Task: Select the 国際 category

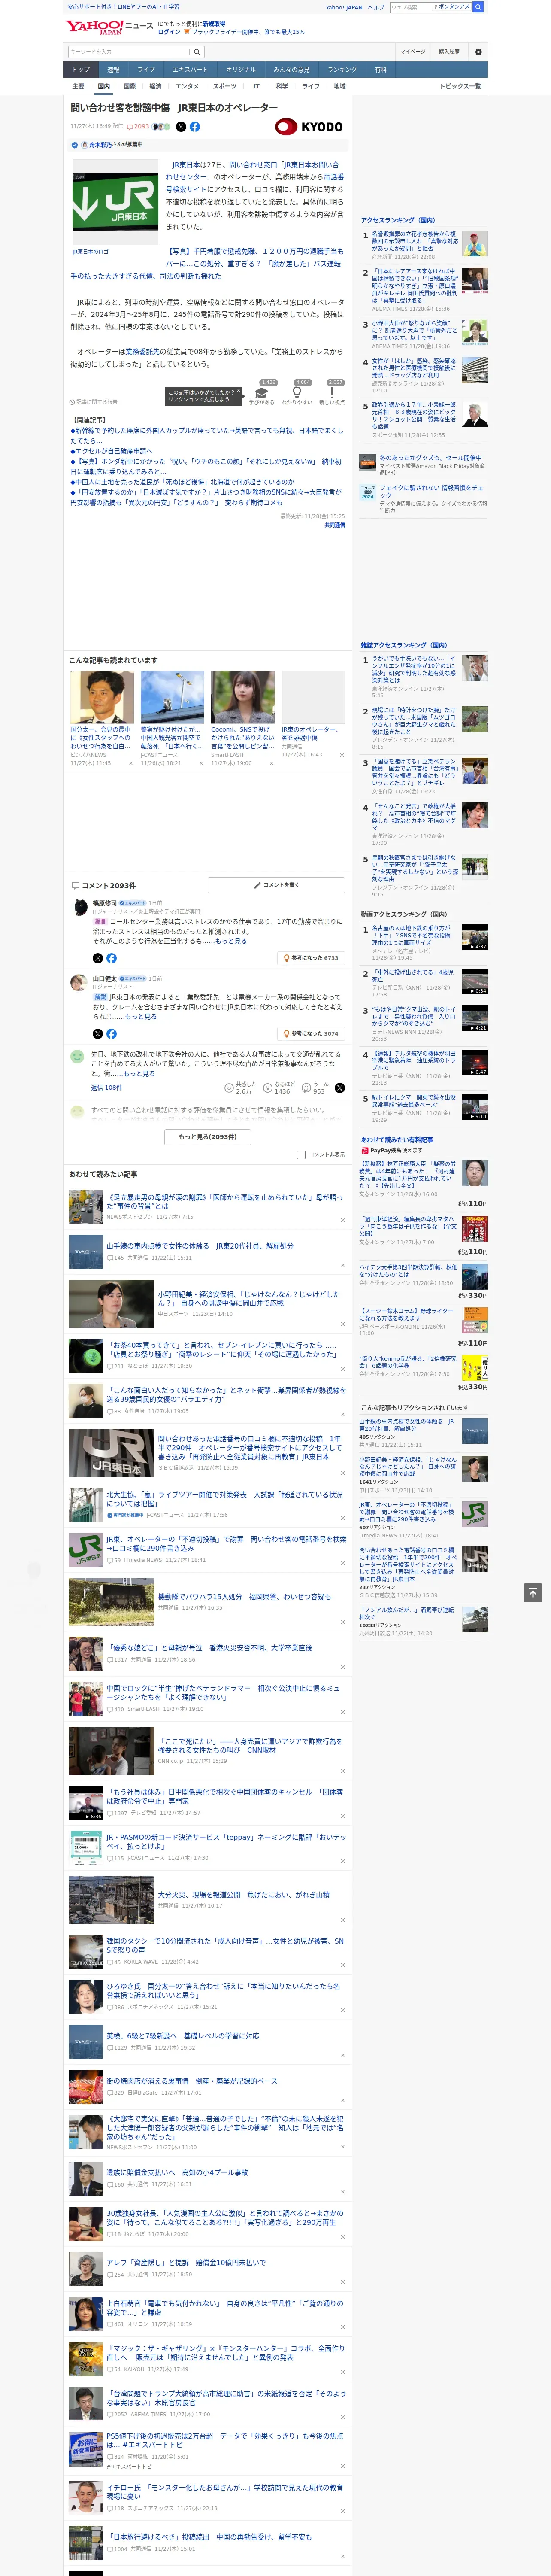Action: 129,86
